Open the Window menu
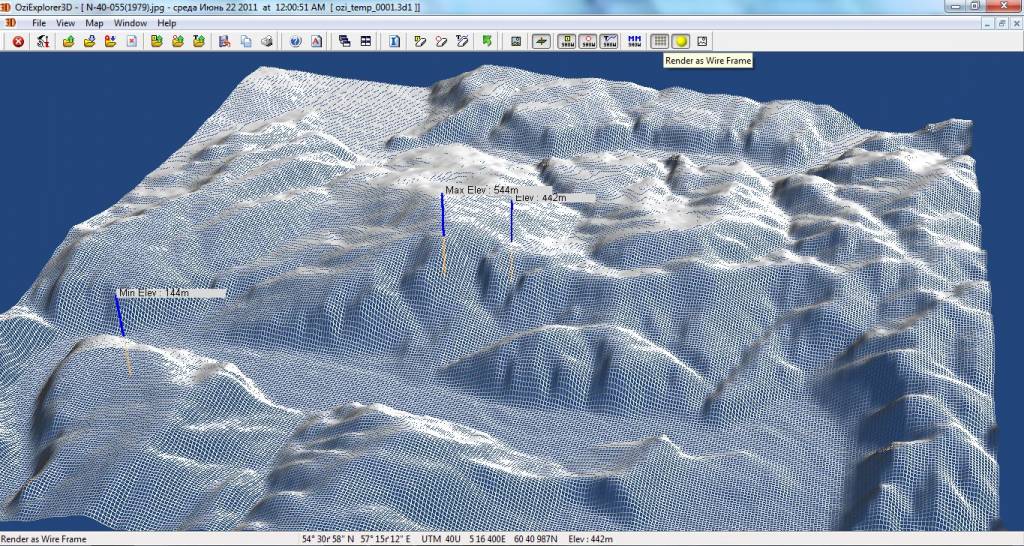Viewport: 1024px width, 546px height. tap(130, 22)
